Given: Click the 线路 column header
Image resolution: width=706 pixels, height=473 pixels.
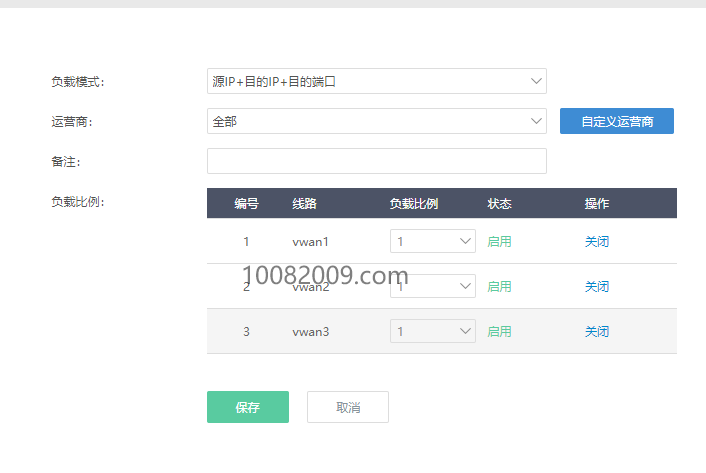Looking at the screenshot, I should [x=304, y=203].
